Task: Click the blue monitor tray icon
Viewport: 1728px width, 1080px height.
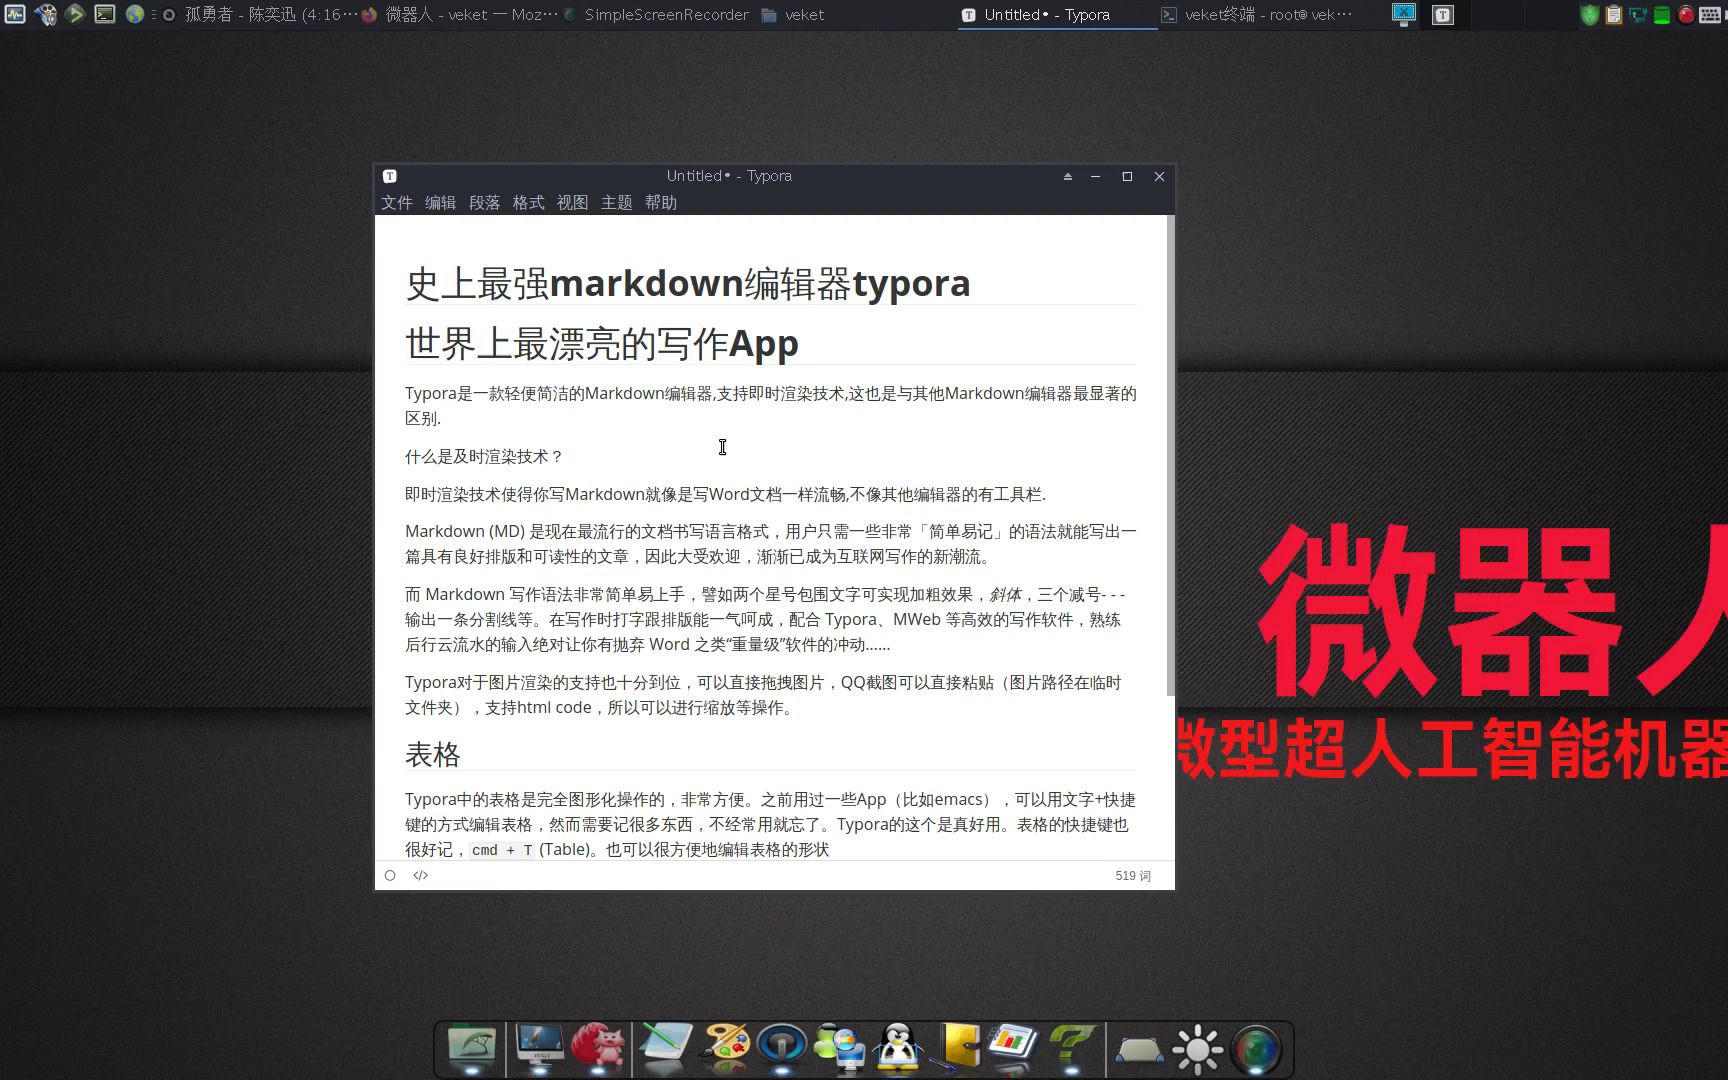Action: [1404, 14]
